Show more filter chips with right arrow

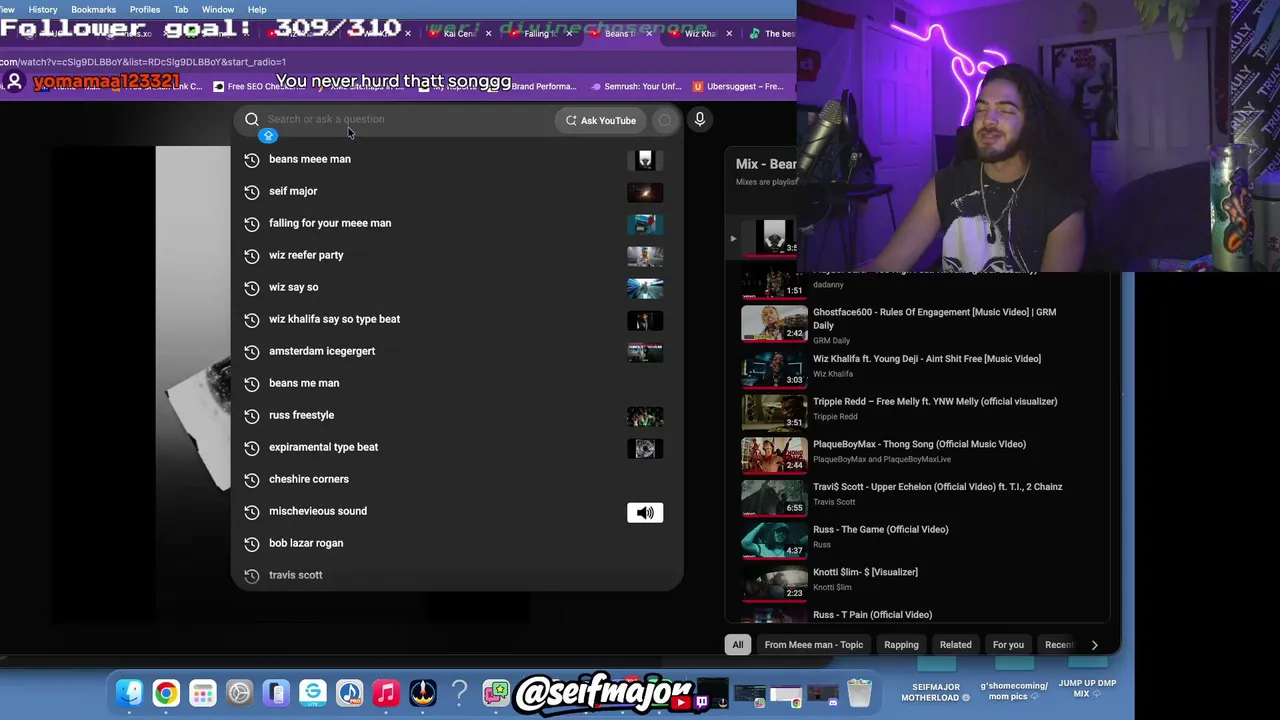point(1094,645)
